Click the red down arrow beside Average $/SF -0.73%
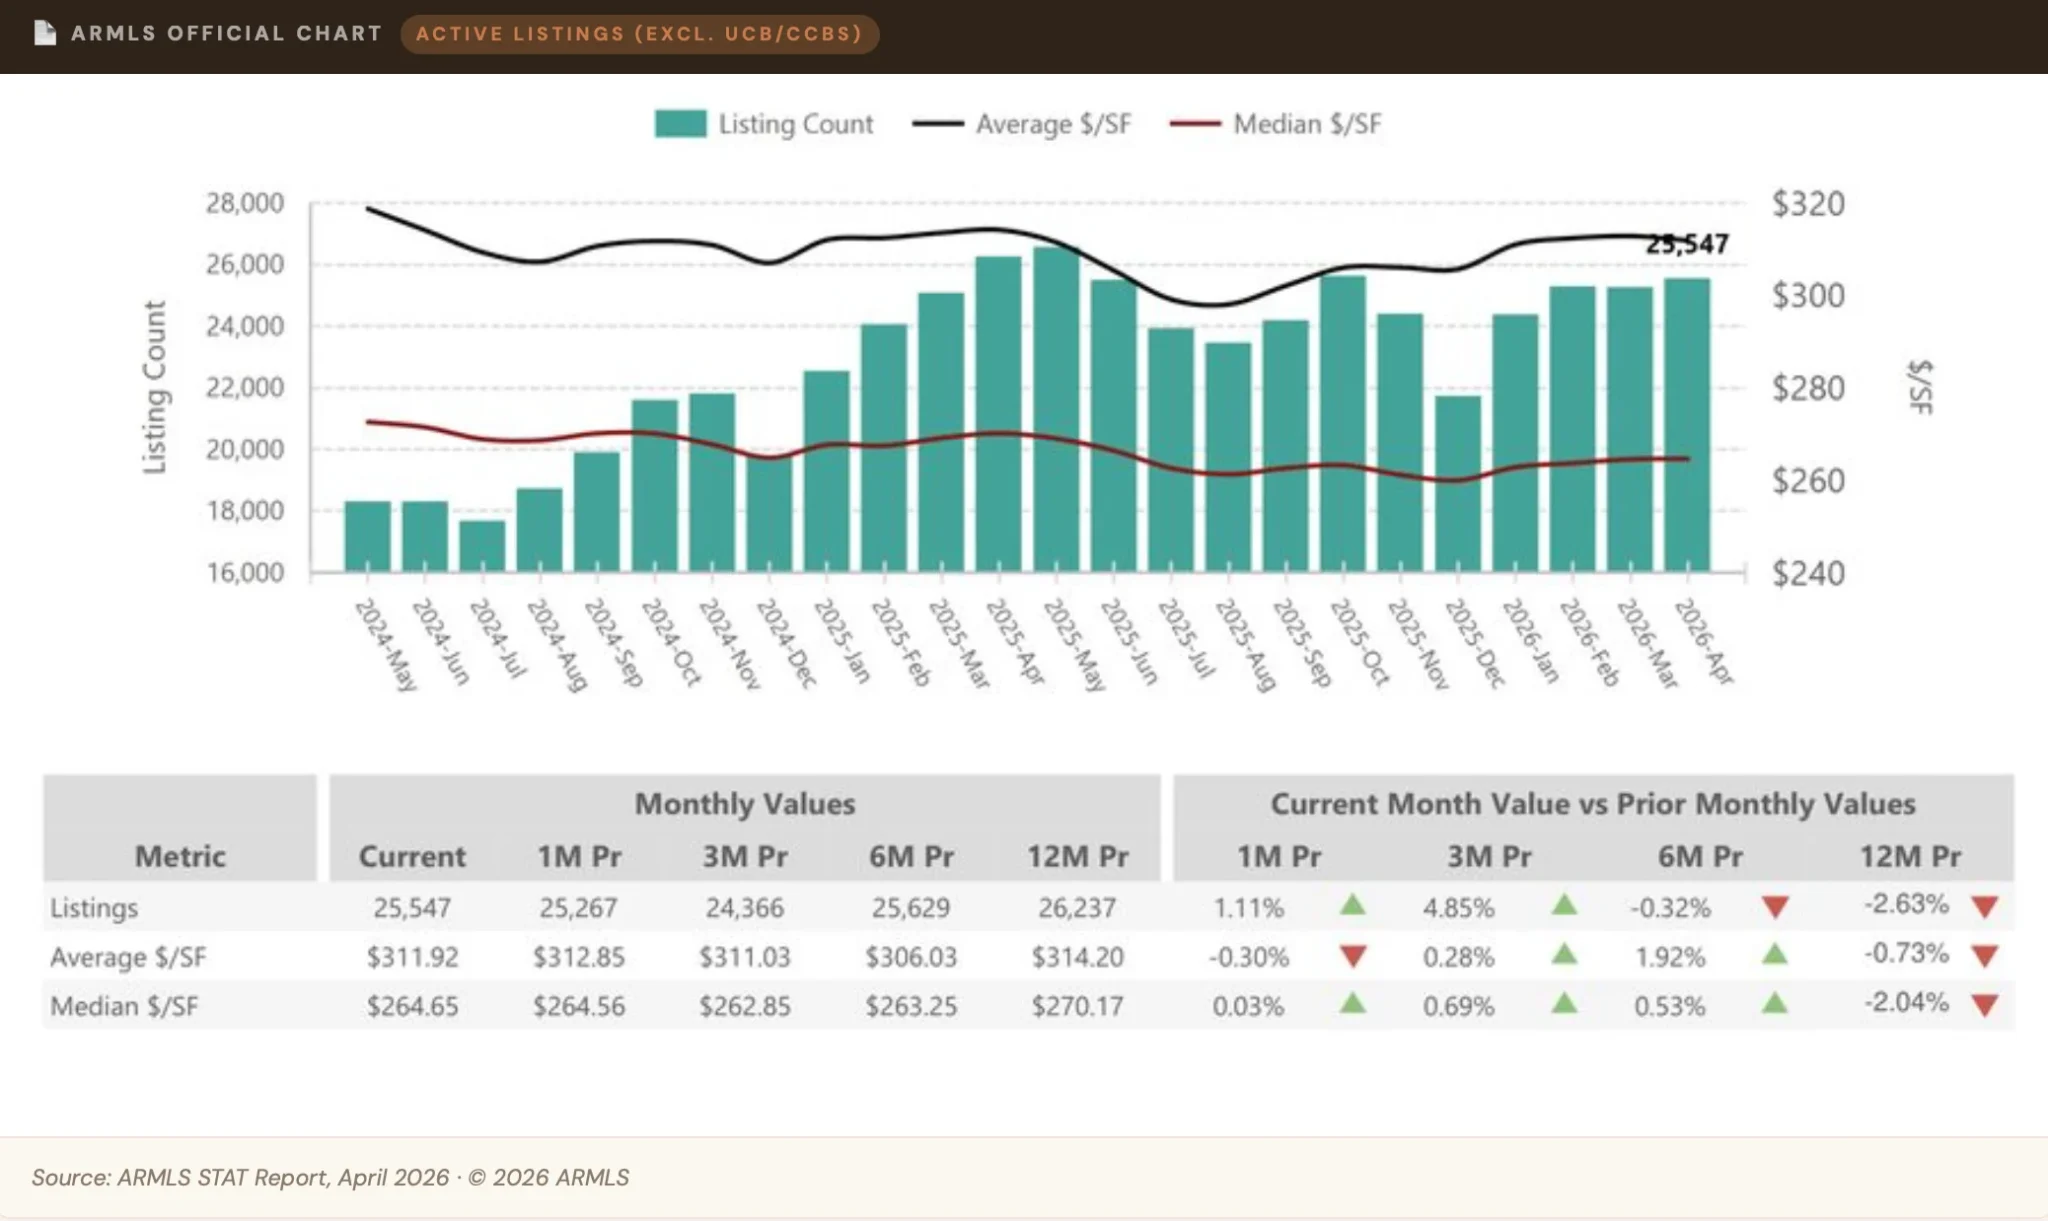Image resolution: width=2048 pixels, height=1221 pixels. 1985,957
